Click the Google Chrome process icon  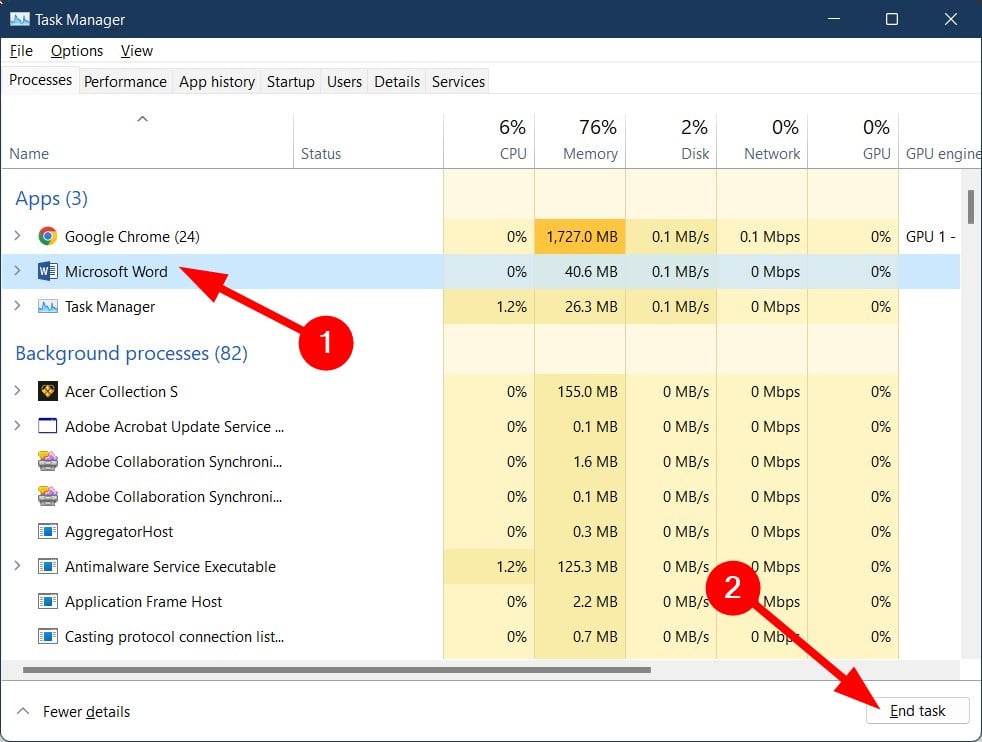[47, 237]
